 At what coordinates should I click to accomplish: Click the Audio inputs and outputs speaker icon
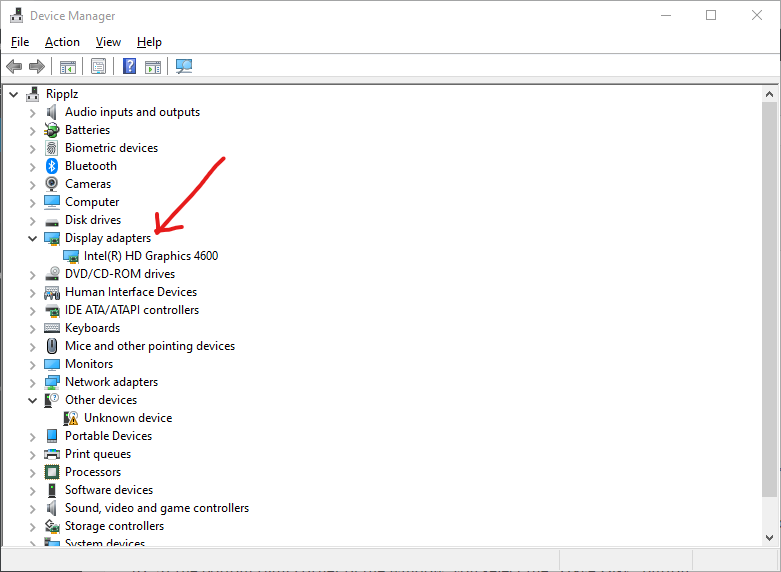(51, 112)
